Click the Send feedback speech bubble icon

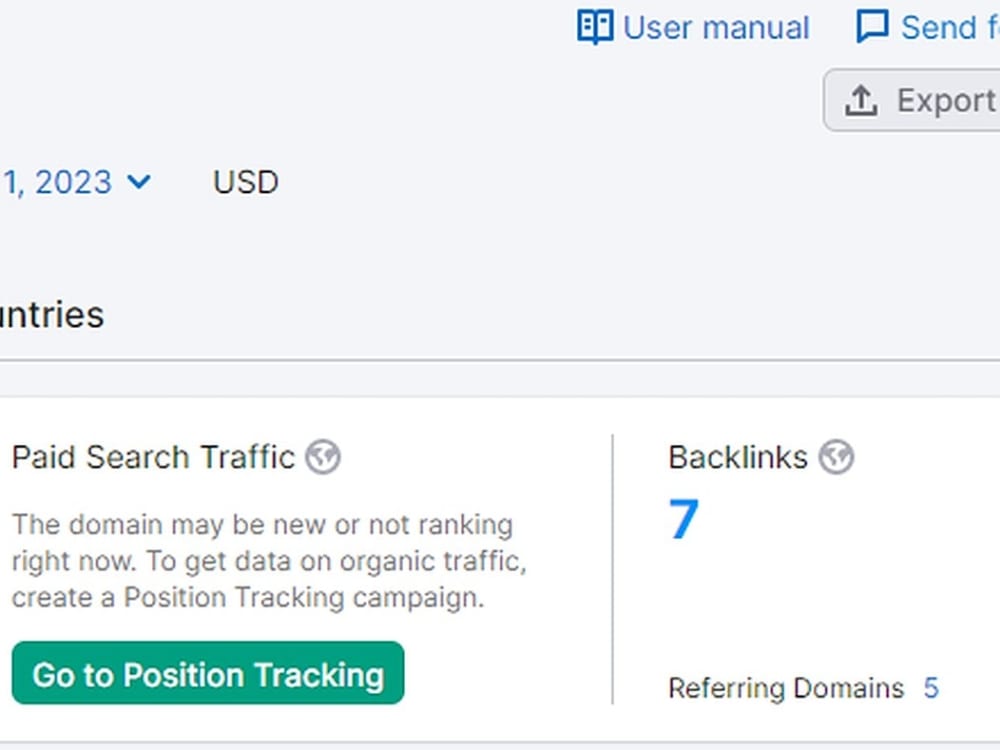coord(872,27)
